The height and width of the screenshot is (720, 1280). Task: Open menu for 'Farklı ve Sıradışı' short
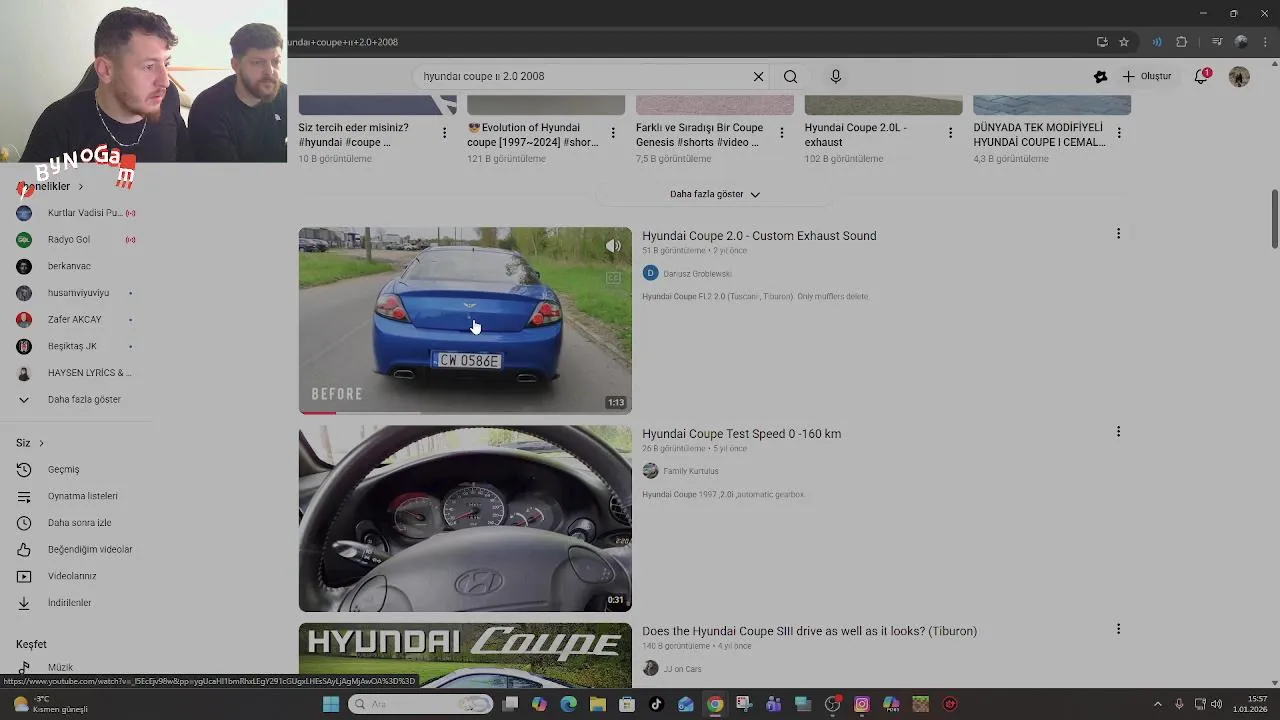point(781,133)
